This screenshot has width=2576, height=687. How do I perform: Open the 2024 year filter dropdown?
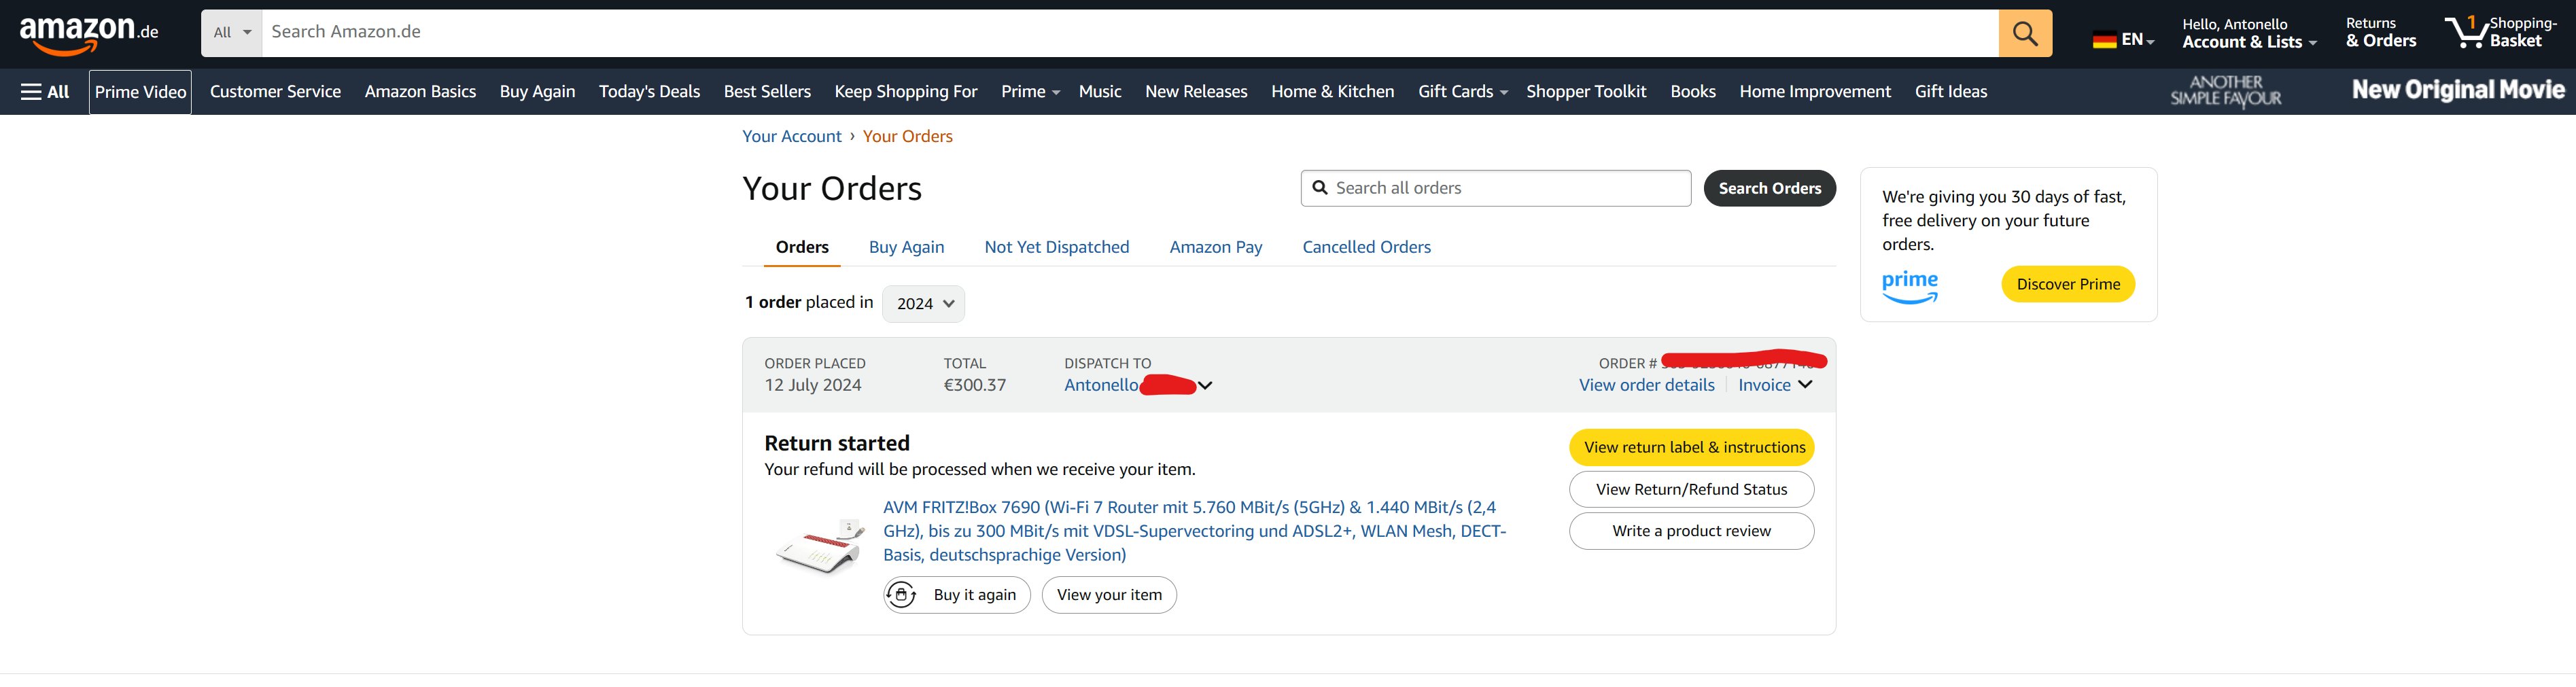[x=923, y=304]
